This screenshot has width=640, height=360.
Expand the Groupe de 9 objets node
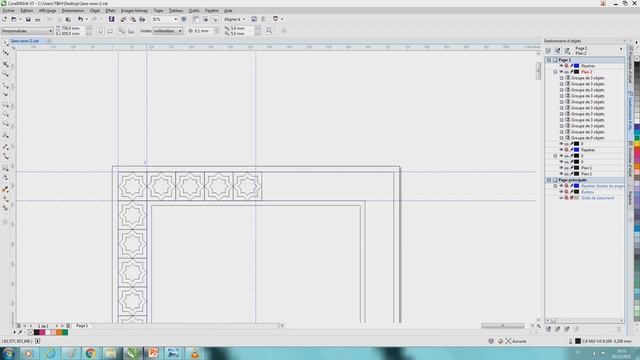pyautogui.click(x=562, y=138)
